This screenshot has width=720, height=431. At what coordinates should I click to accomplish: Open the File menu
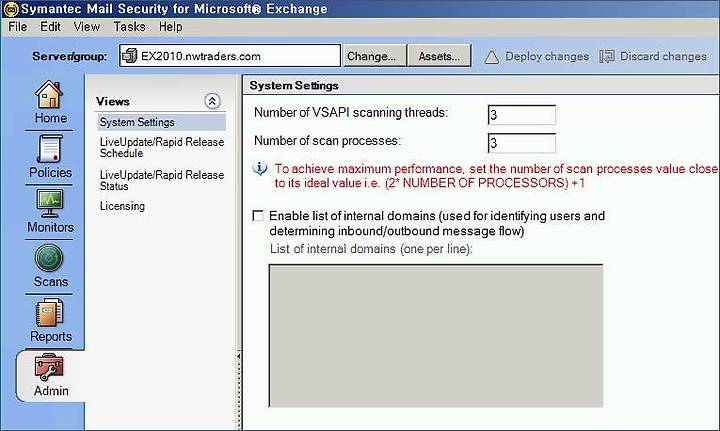[x=17, y=27]
